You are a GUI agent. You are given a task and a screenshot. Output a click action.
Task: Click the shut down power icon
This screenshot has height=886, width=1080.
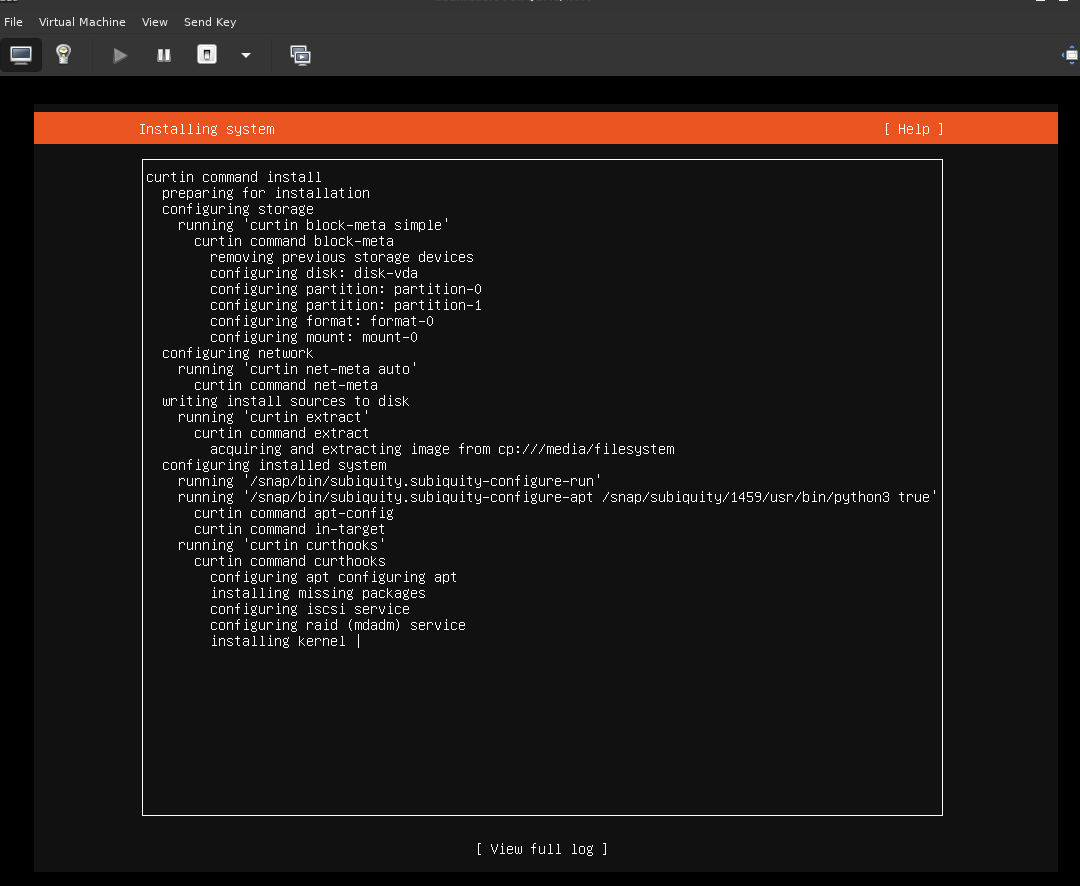(x=207, y=55)
